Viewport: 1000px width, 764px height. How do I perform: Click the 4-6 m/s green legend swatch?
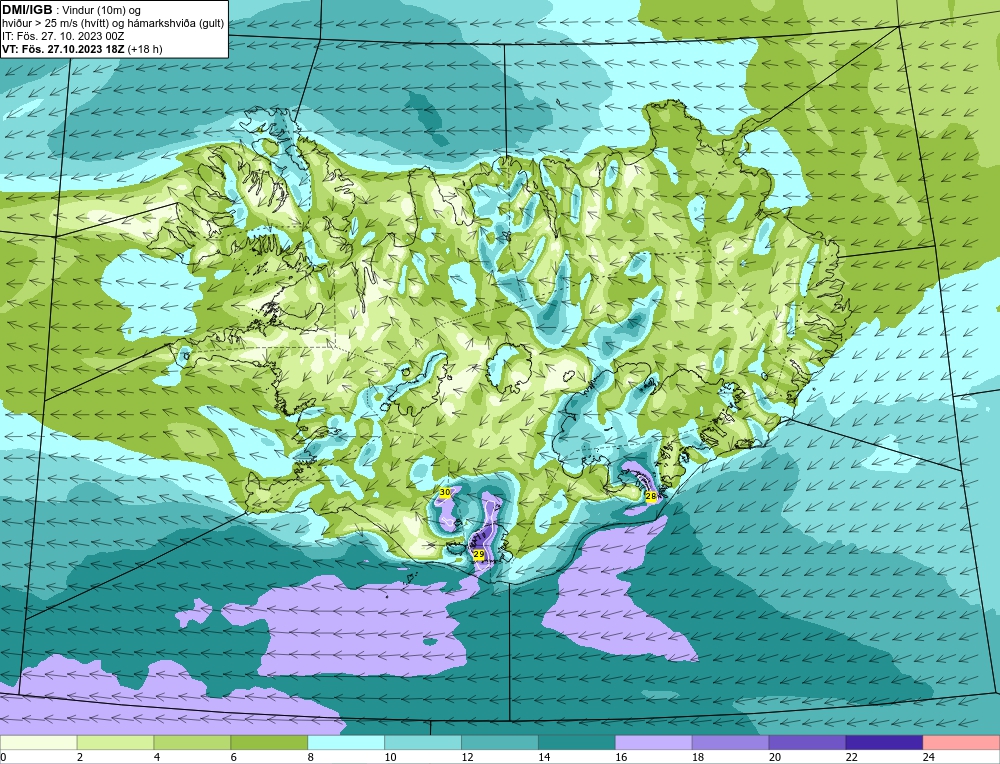192,743
